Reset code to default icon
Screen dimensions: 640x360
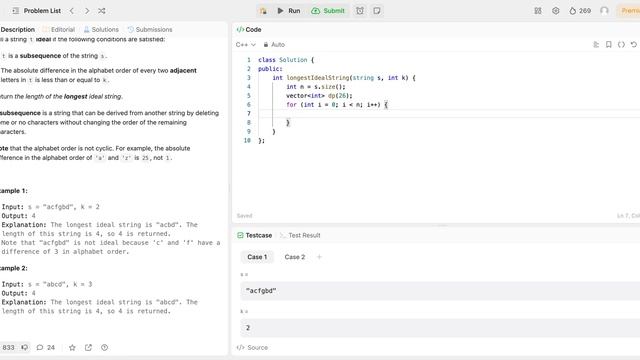pos(633,44)
